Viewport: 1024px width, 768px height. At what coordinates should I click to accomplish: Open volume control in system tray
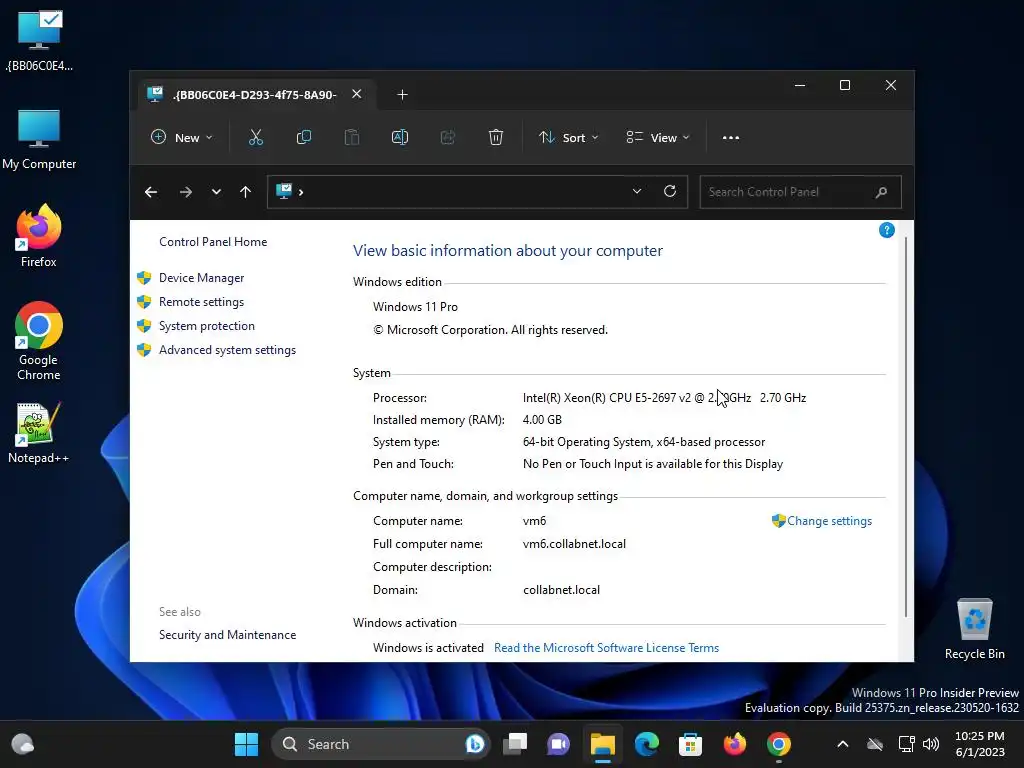pos(931,744)
